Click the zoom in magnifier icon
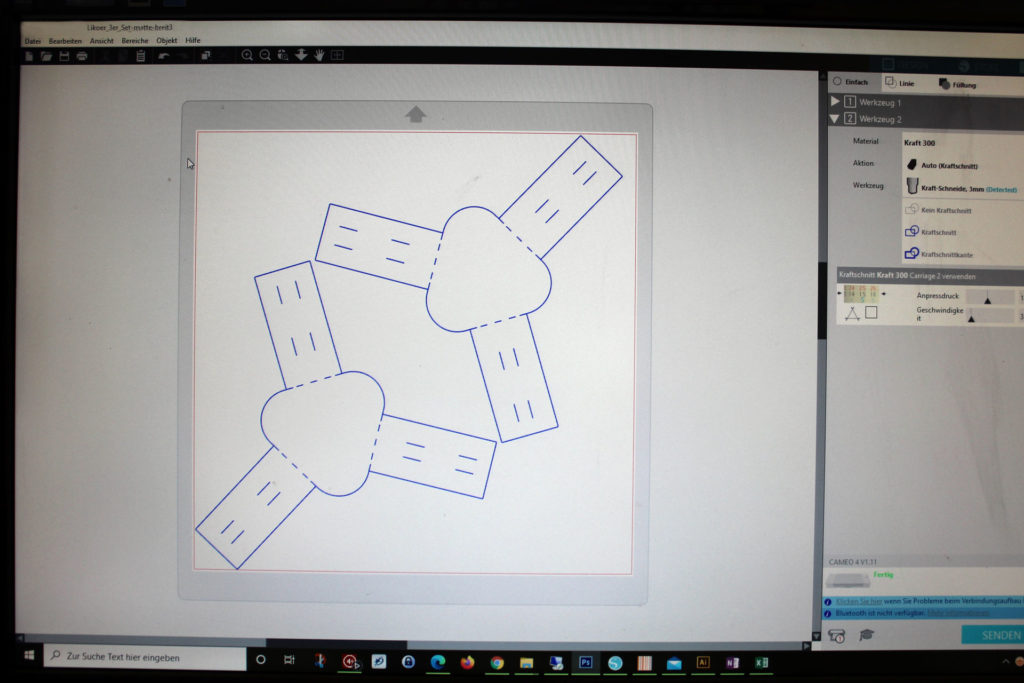 247,56
